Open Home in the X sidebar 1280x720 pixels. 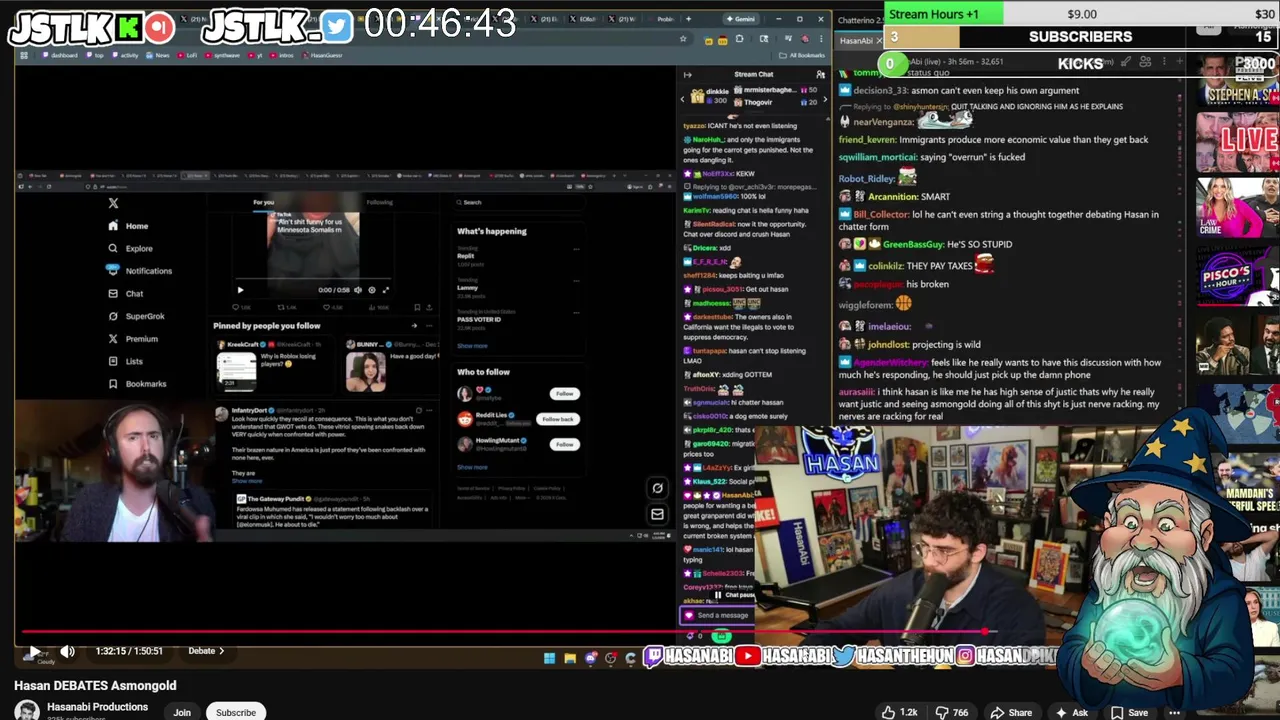128,226
